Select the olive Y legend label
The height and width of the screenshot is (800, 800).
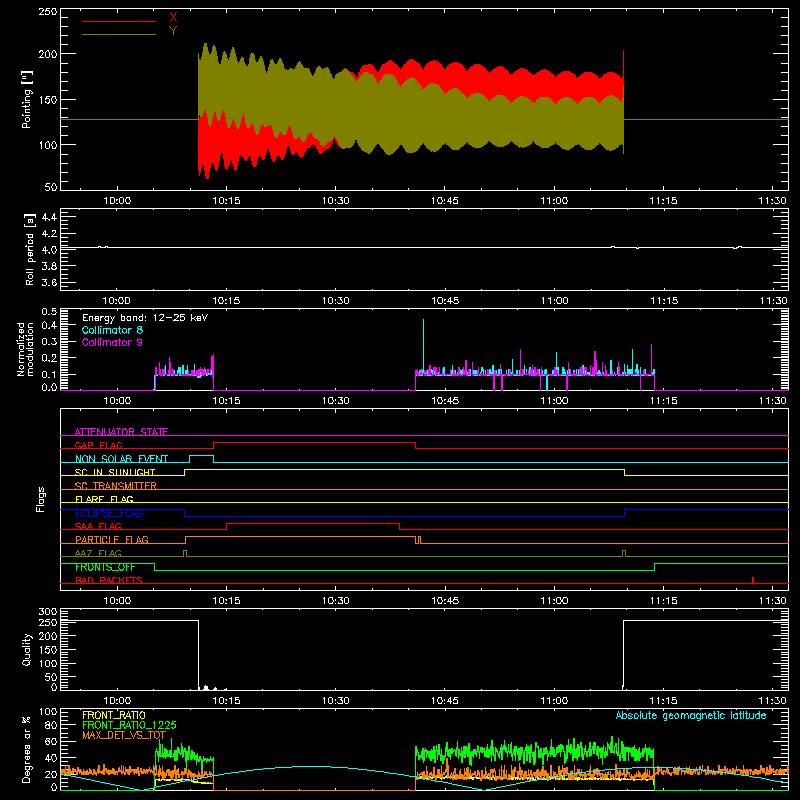173,31
